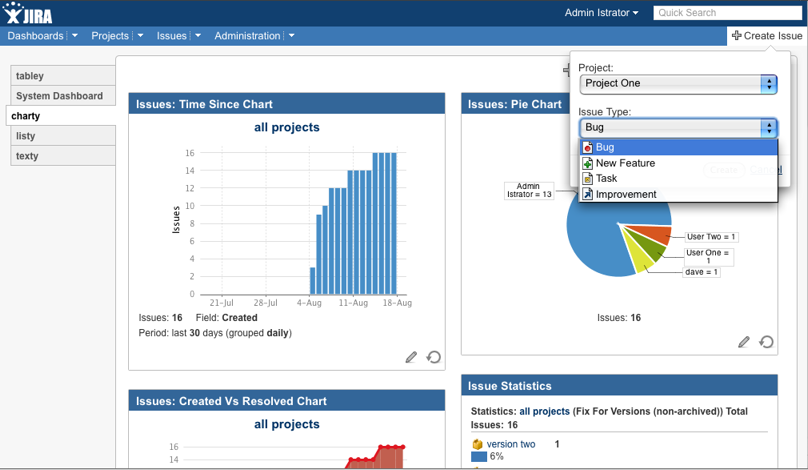The height and width of the screenshot is (470, 808).
Task: Click the blue 6% progress bar
Action: (479, 457)
